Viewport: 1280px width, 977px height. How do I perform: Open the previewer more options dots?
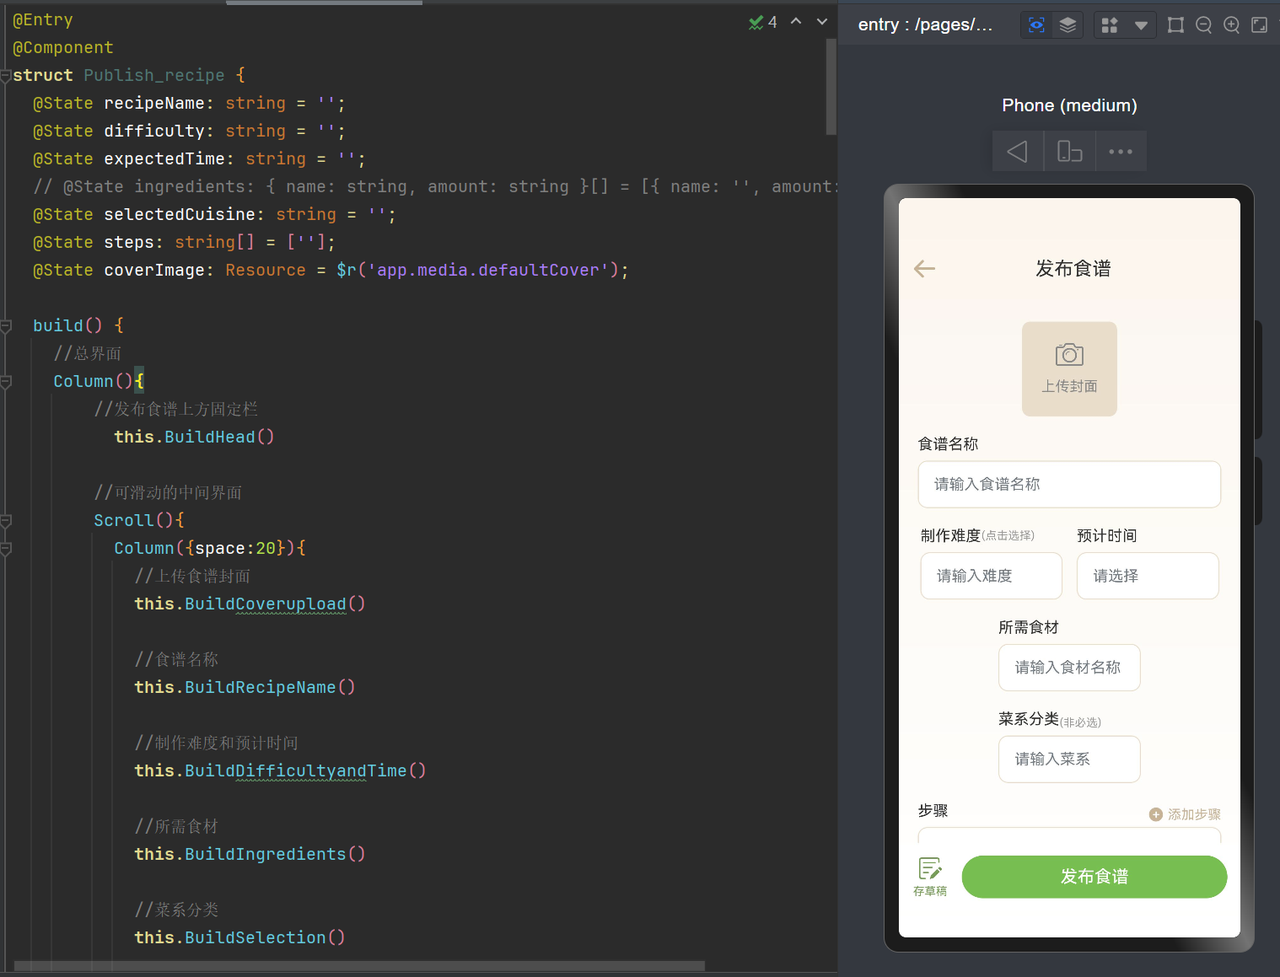[1121, 152]
